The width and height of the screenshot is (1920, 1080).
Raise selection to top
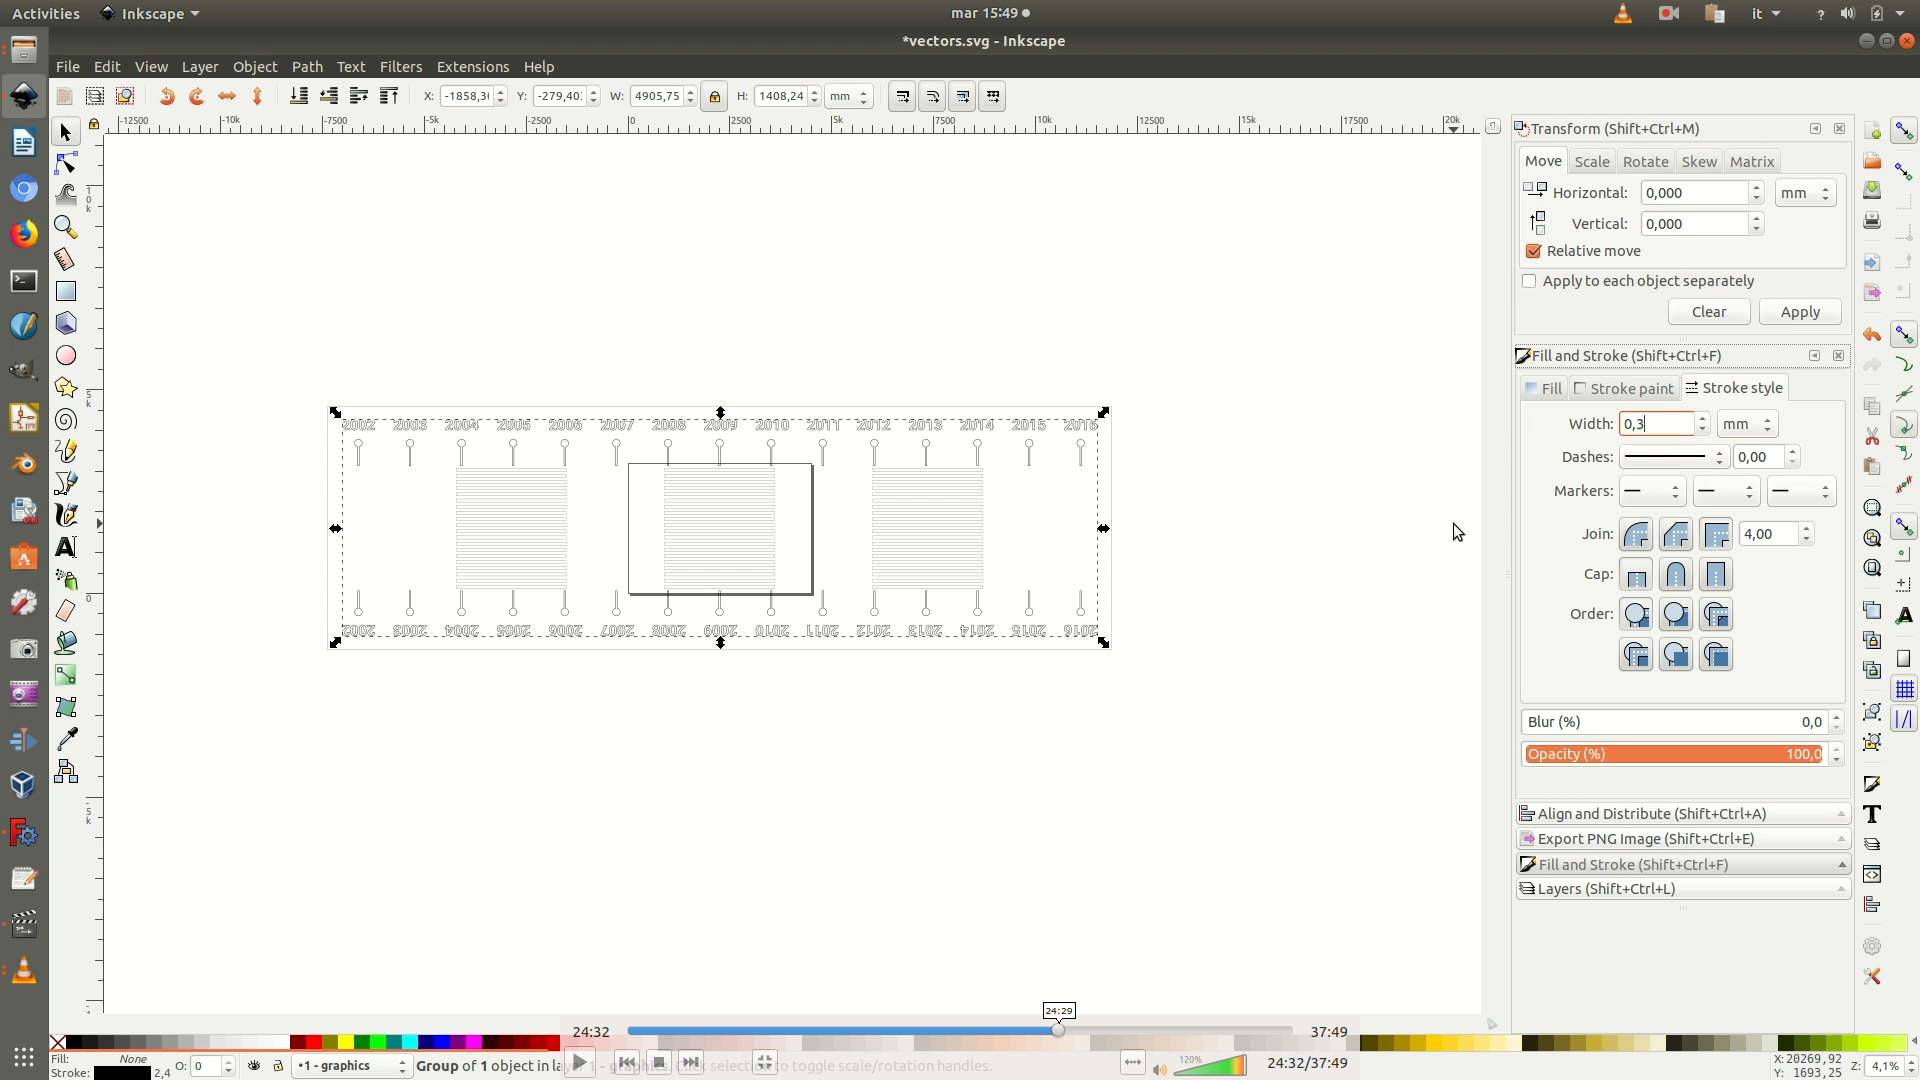[x=389, y=96]
